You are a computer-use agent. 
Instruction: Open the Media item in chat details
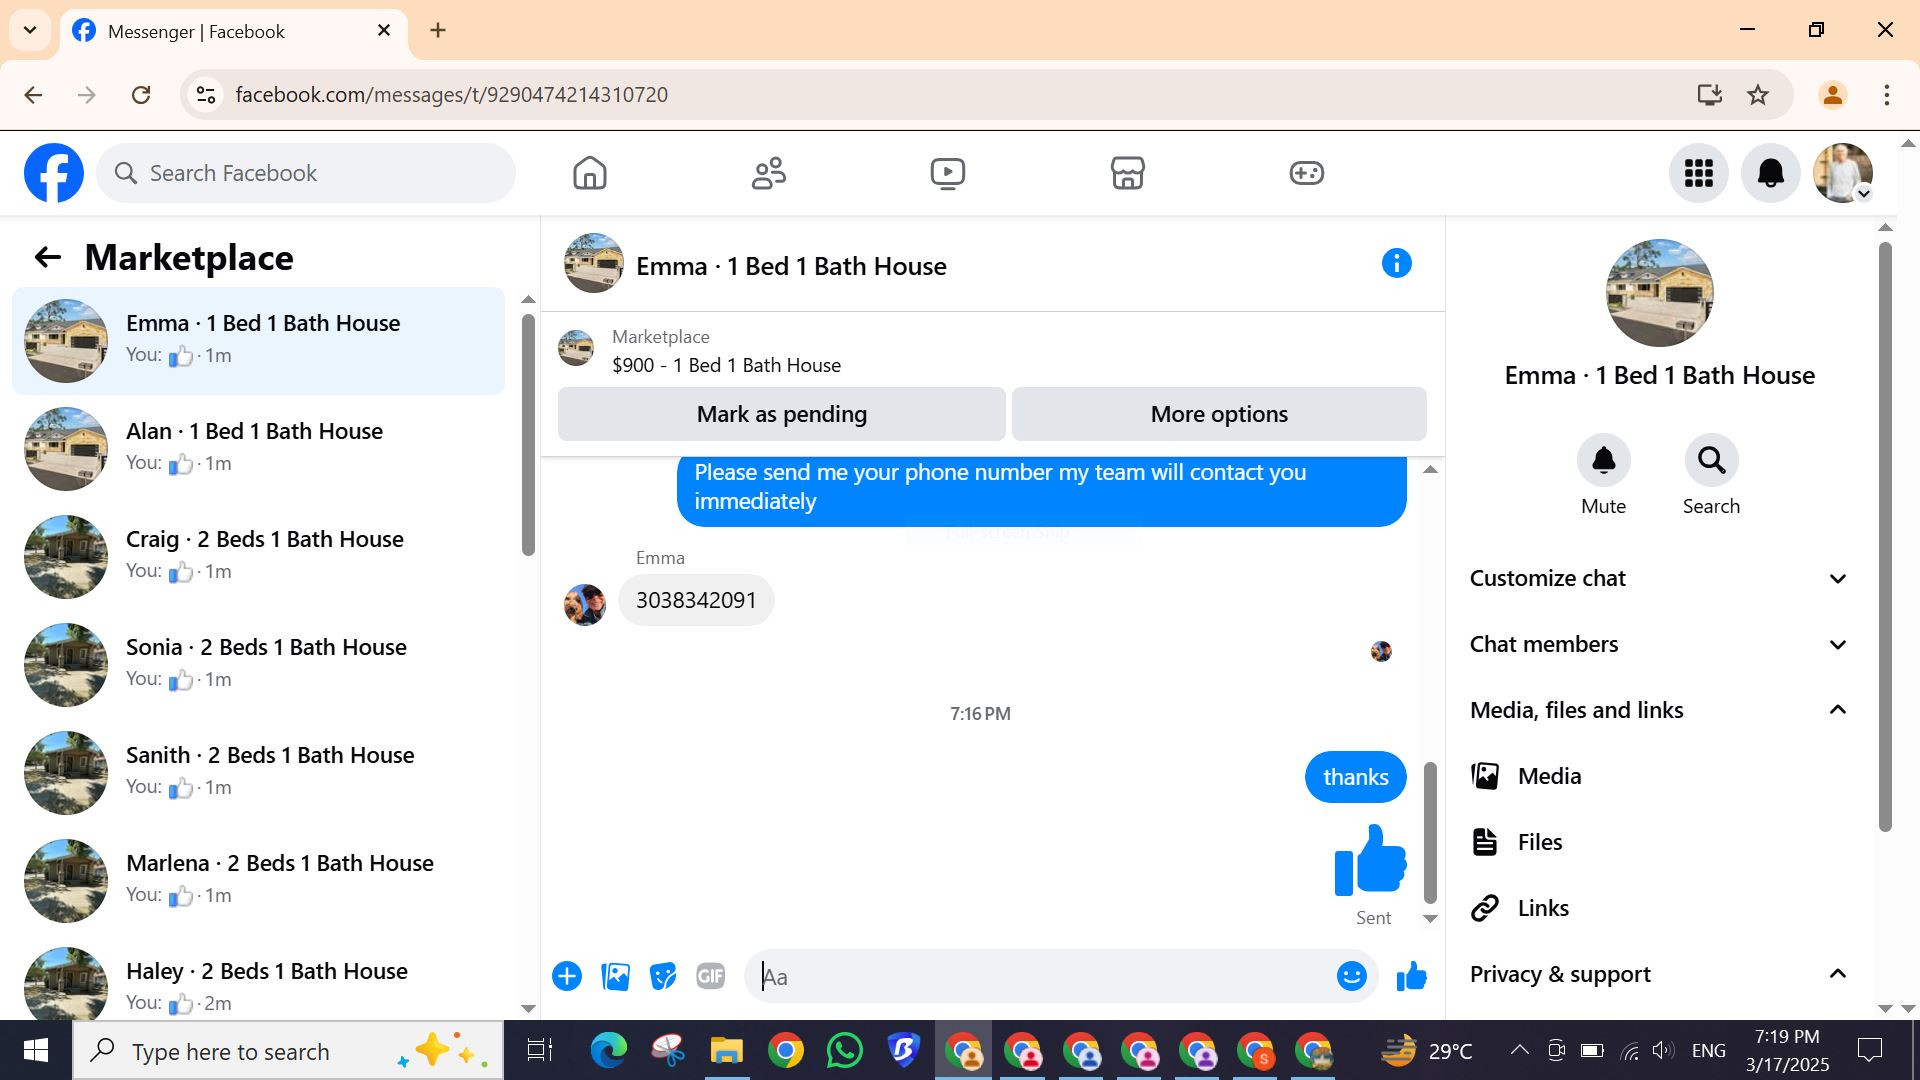pyautogui.click(x=1660, y=776)
